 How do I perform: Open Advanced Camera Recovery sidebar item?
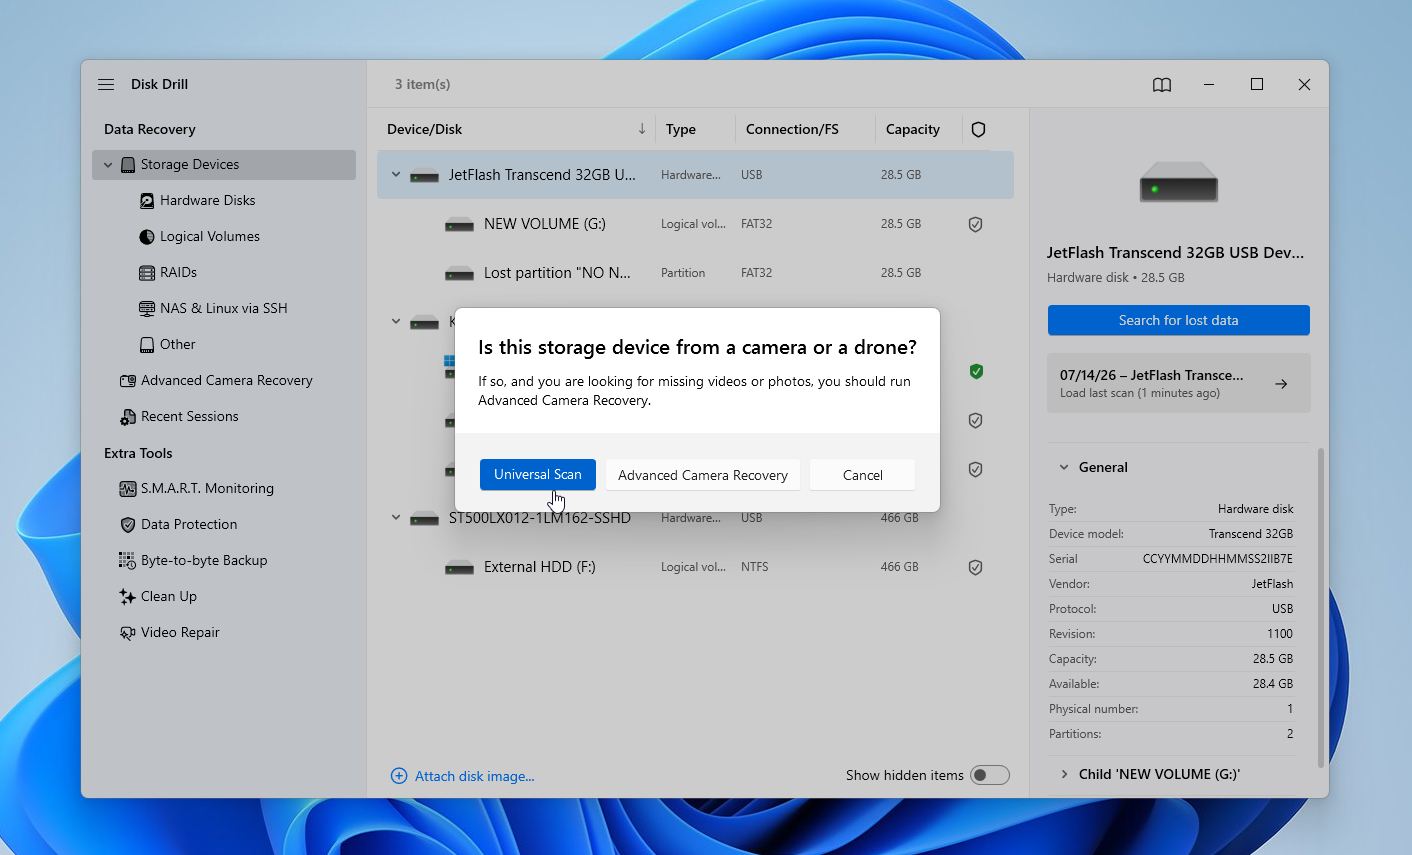pos(226,380)
